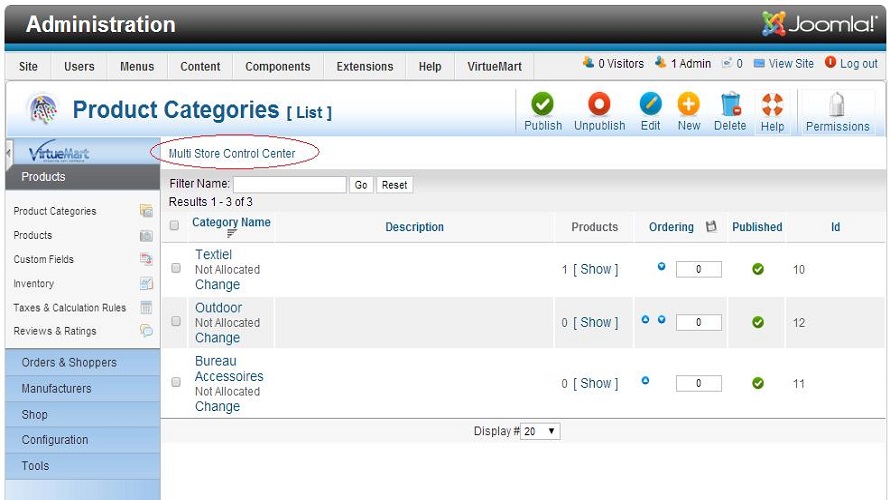Click the Log out icon
The height and width of the screenshot is (500, 890).
tap(830, 62)
